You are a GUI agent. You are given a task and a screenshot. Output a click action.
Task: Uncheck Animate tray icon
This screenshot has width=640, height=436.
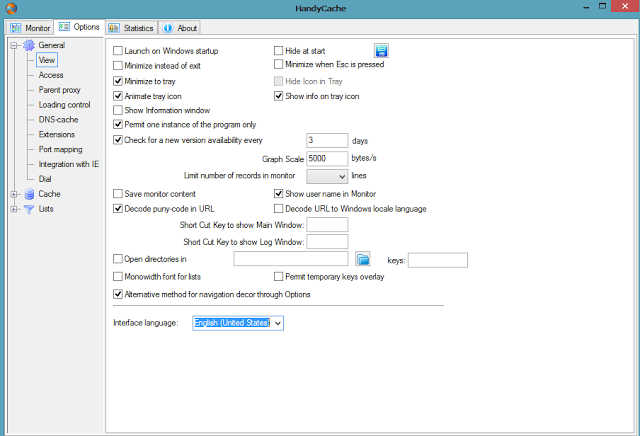click(118, 96)
